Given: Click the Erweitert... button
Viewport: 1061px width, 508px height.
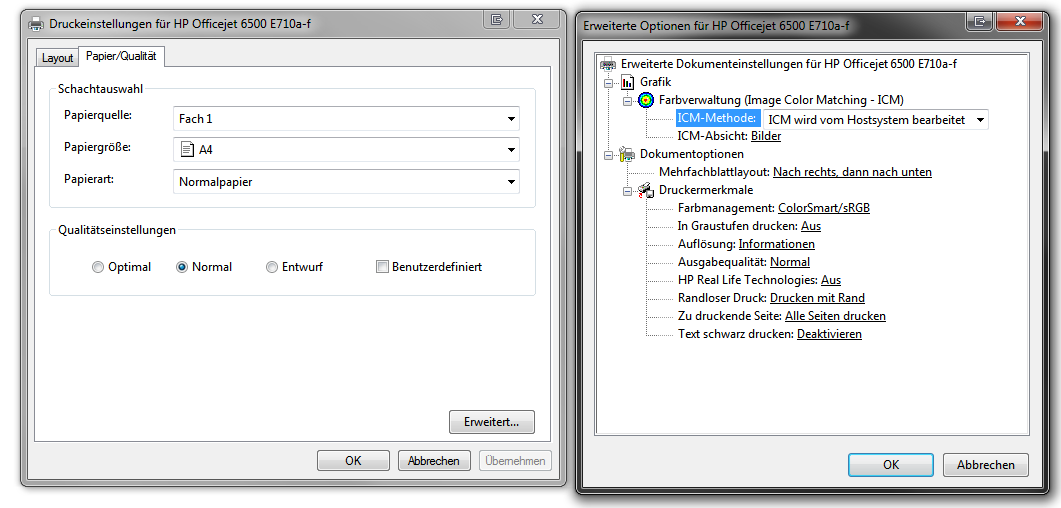Looking at the screenshot, I should coord(491,422).
